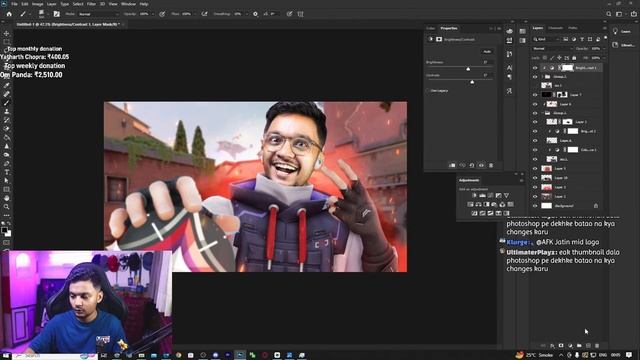Screen dimensions: 640x360
Task: Delete adjustment layer from Properties panel
Action: pyautogui.click(x=491, y=165)
